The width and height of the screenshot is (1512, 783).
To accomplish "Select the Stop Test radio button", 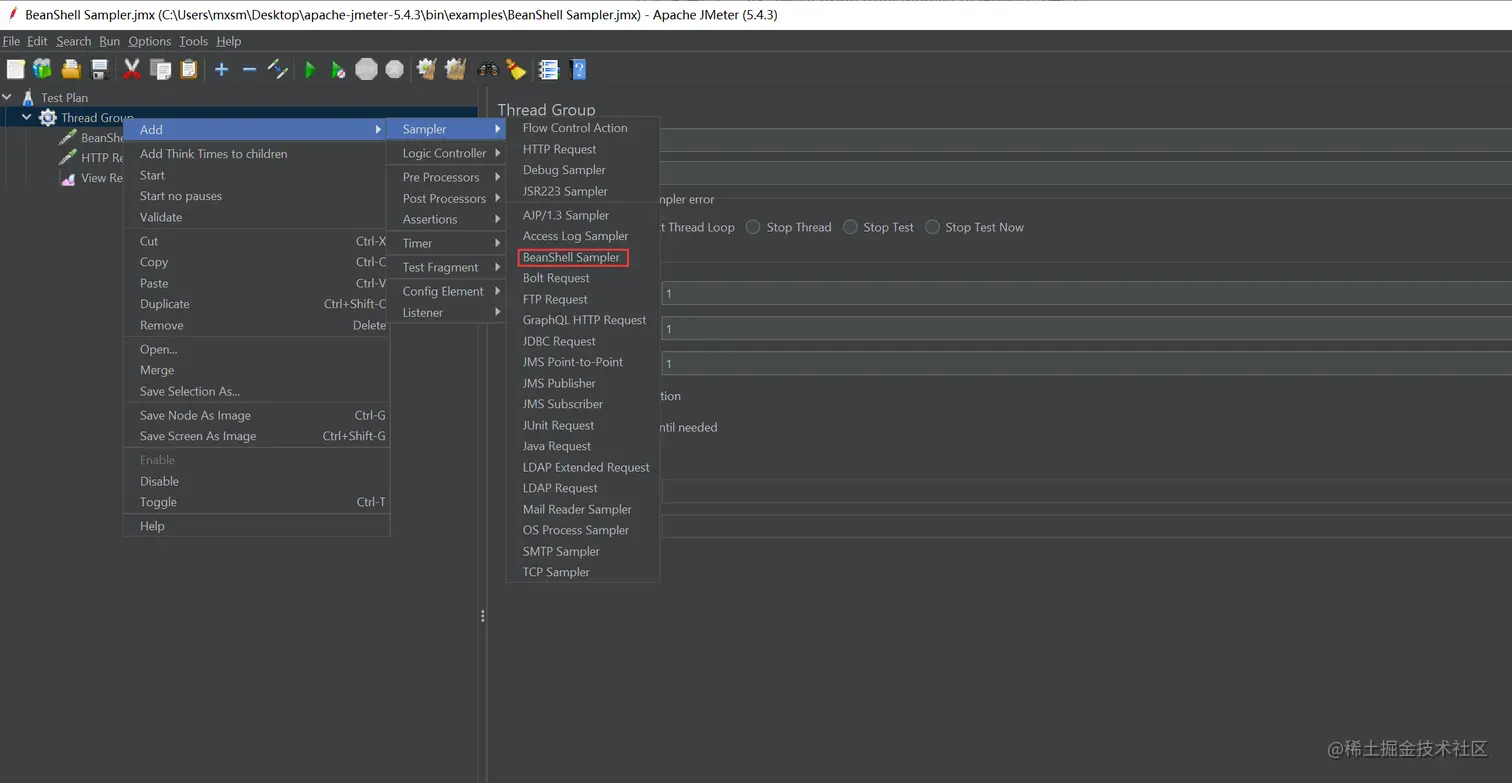I will 850,227.
